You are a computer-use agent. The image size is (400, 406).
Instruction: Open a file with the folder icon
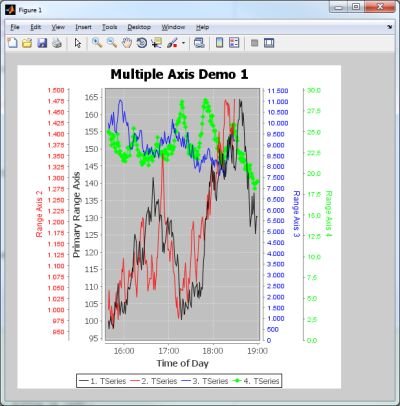(27, 43)
